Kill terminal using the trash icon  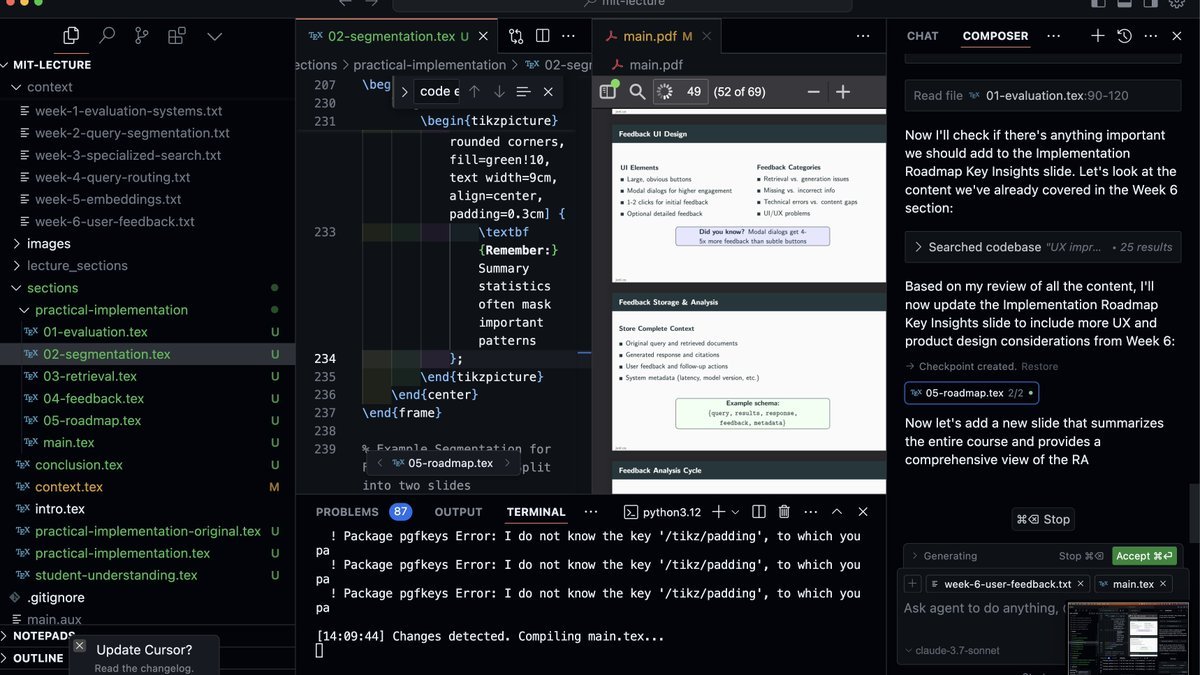click(x=784, y=512)
